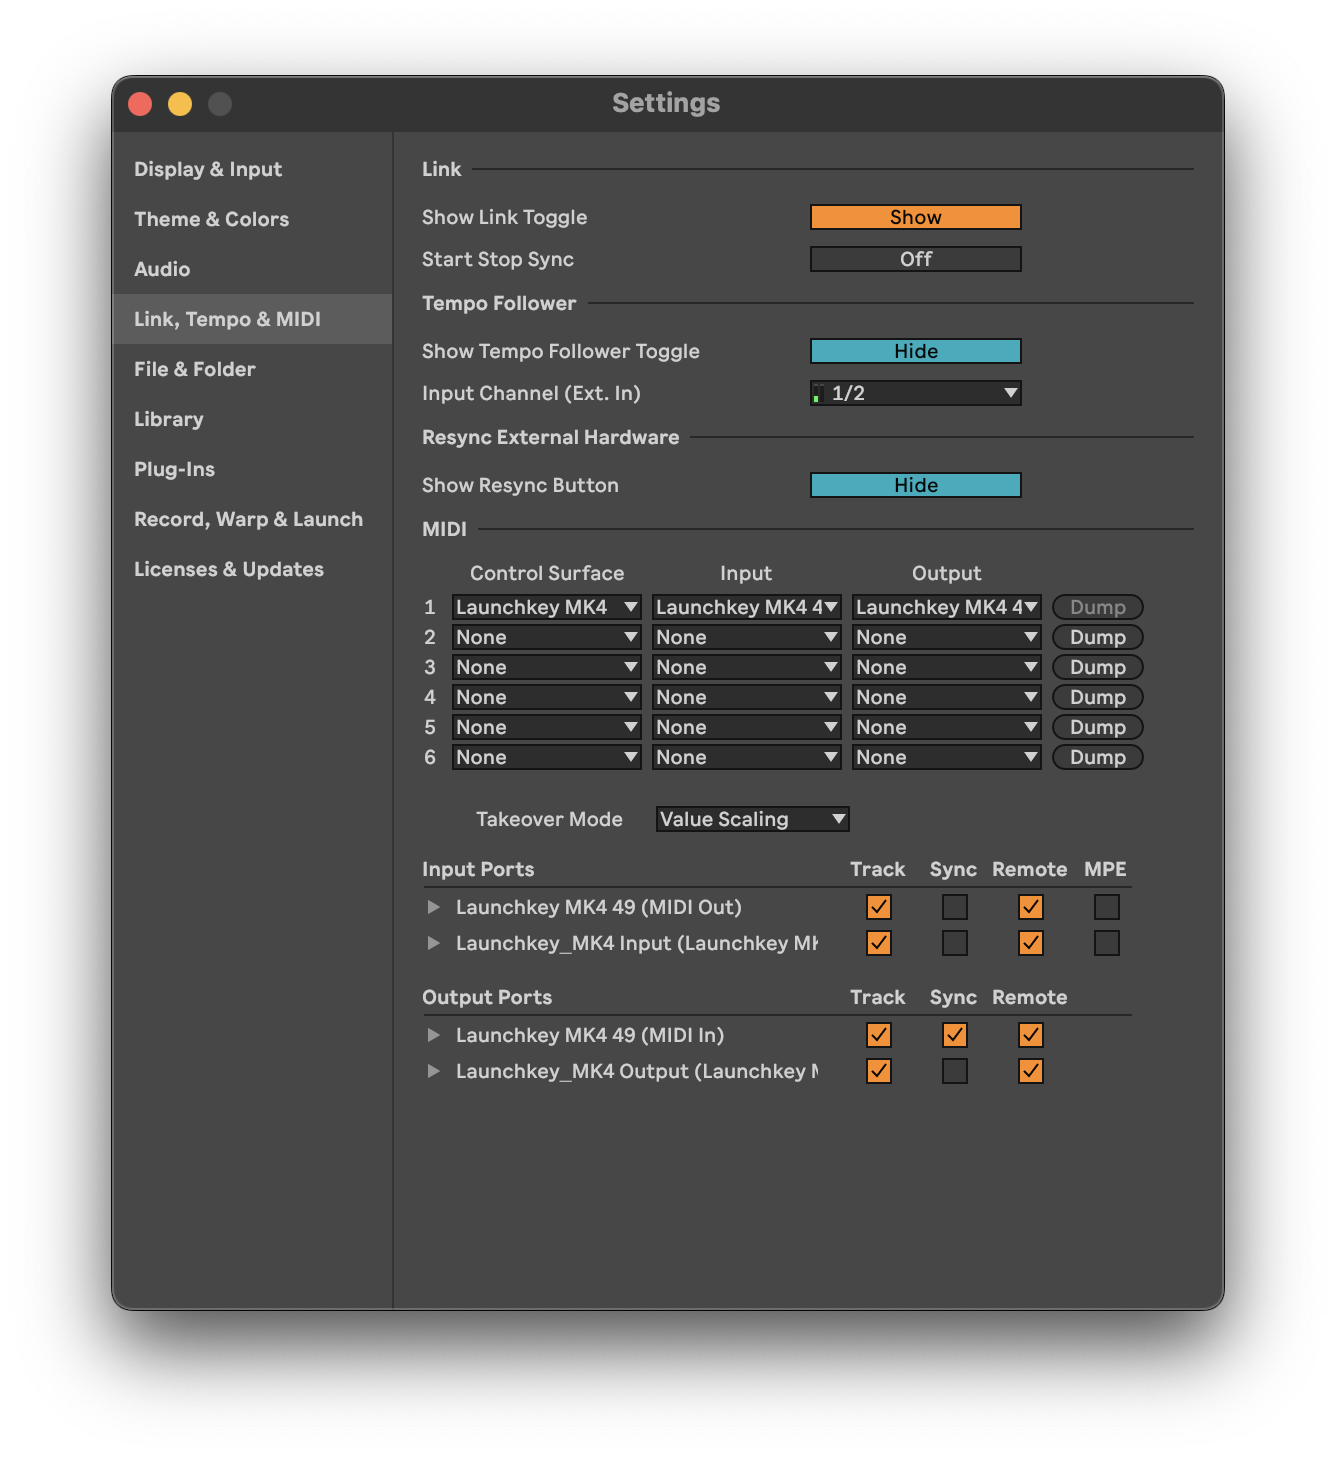The image size is (1336, 1458).
Task: Minimize Settings window with yellow button
Action: pyautogui.click(x=180, y=104)
